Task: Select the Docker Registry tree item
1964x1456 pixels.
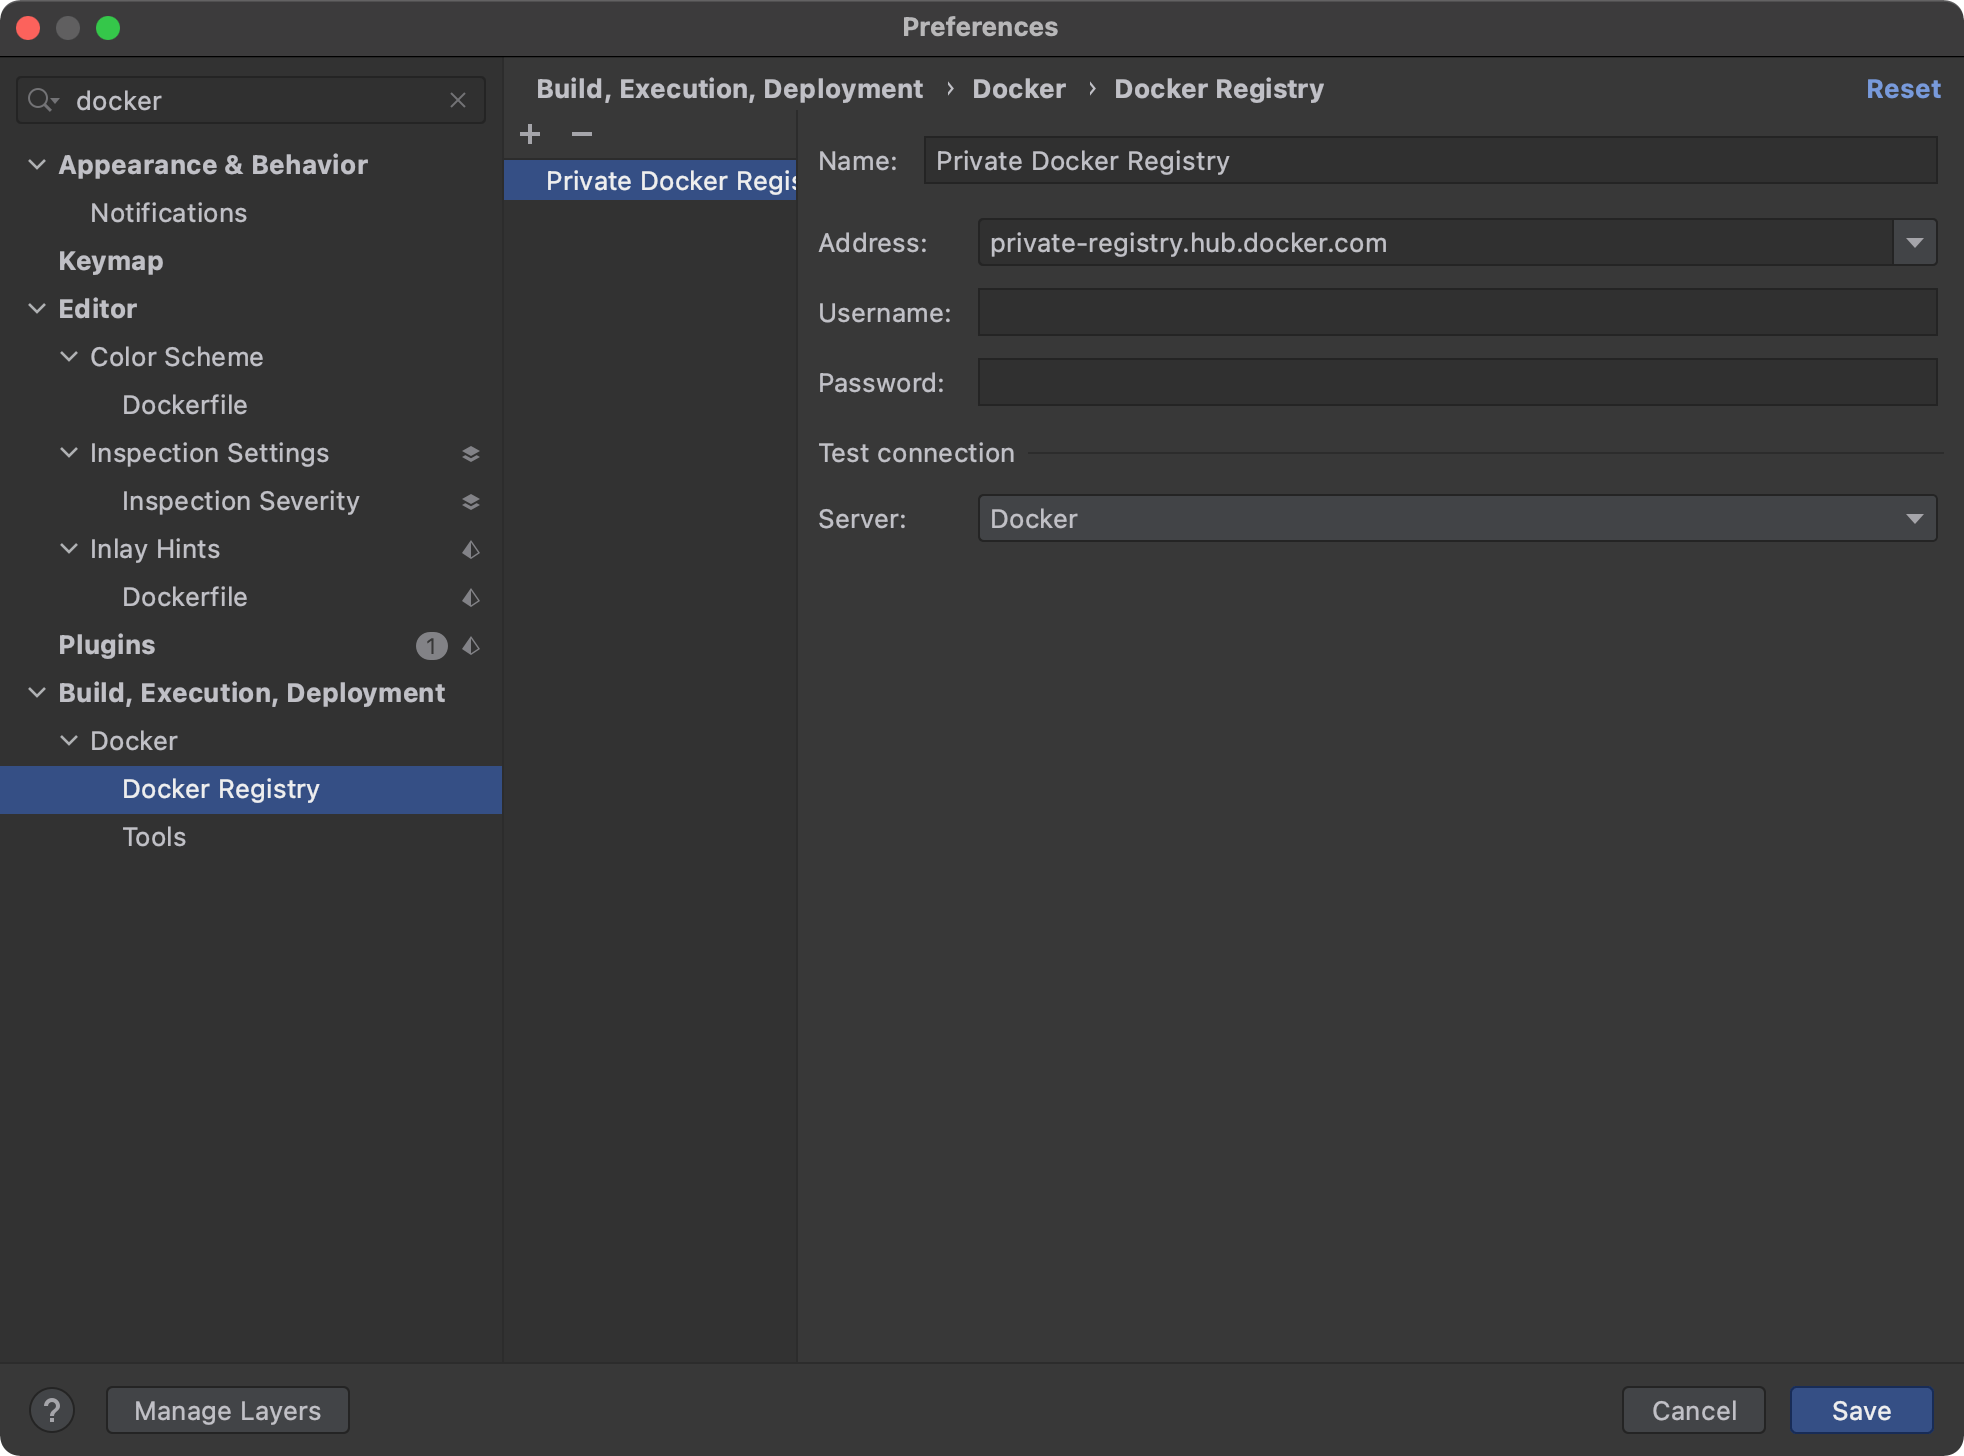Action: 220,788
